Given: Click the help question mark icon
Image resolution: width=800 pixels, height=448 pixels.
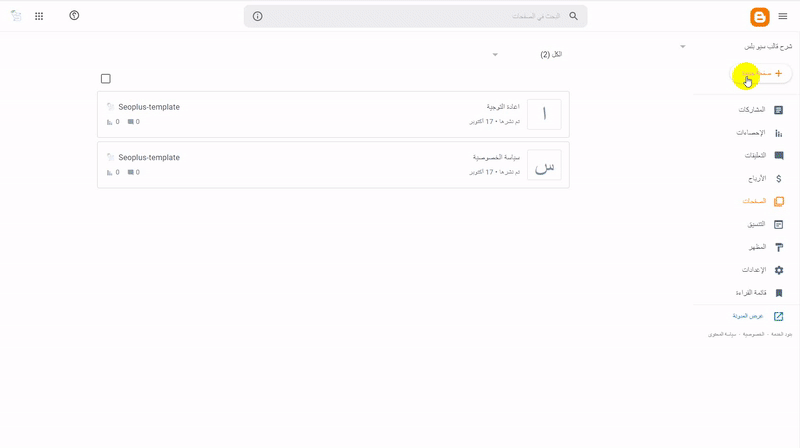Looking at the screenshot, I should (75, 16).
